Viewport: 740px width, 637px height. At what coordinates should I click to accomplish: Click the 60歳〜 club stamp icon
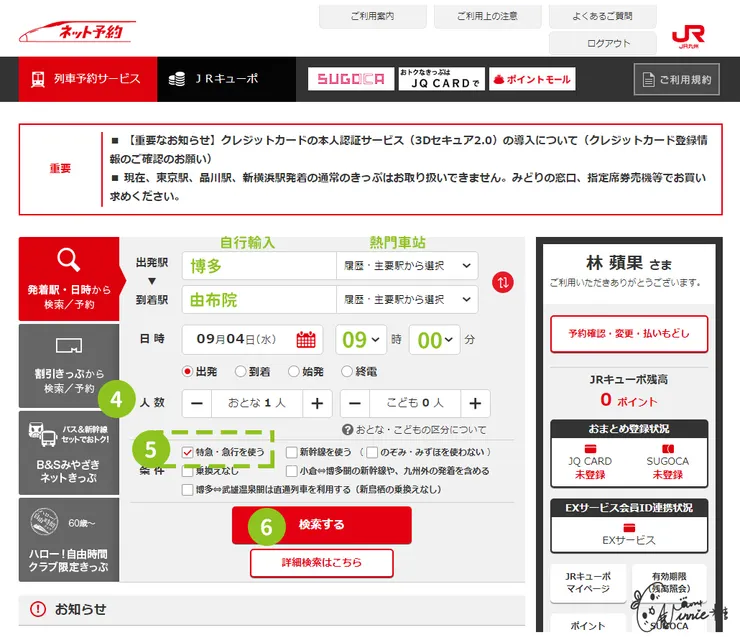(x=44, y=522)
